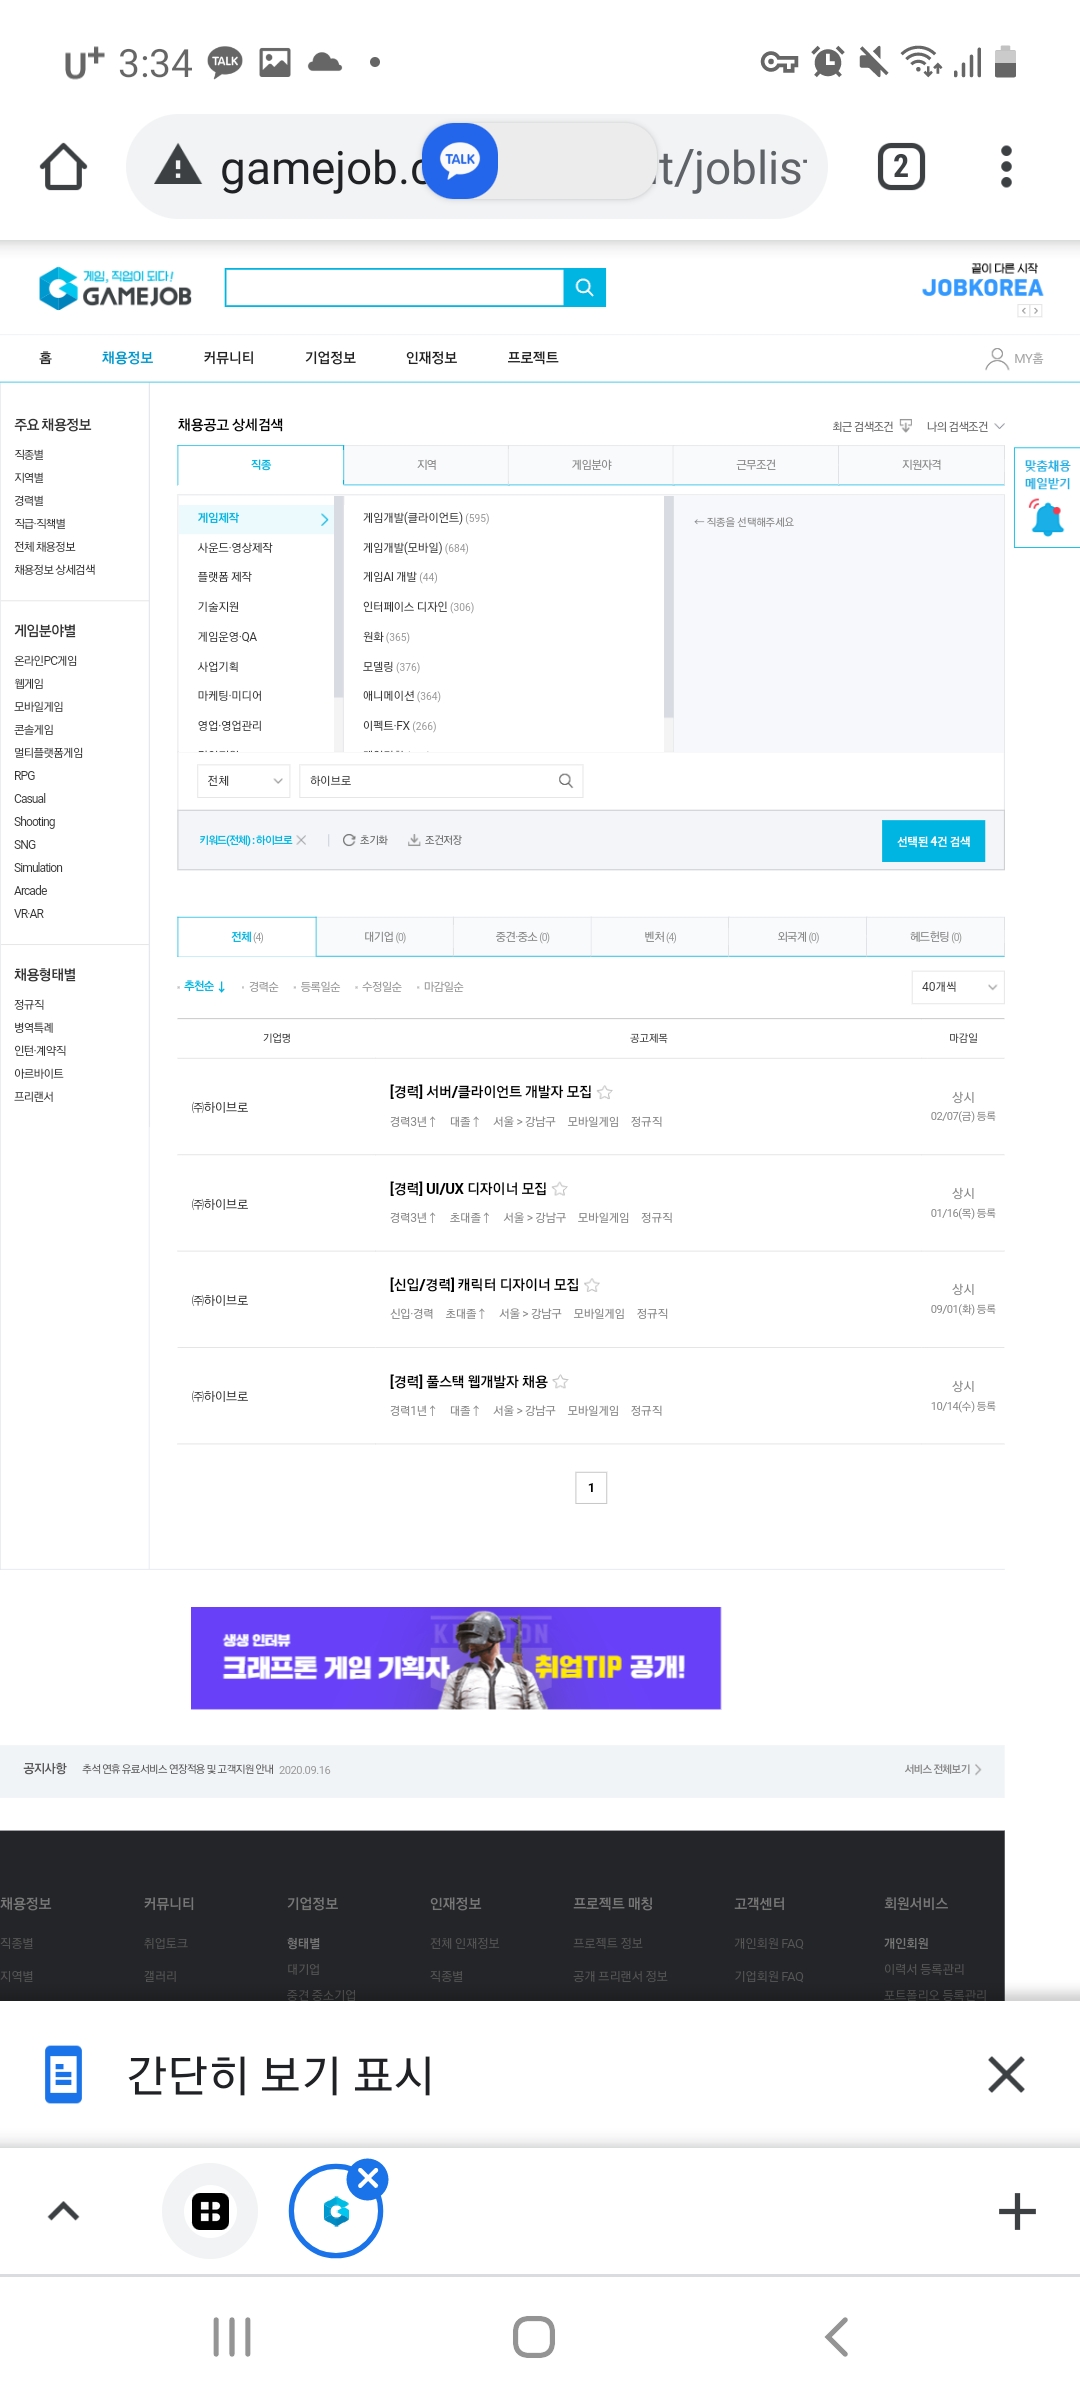
Task: Click the 선택된 4건 검색 button
Action: pyautogui.click(x=933, y=841)
